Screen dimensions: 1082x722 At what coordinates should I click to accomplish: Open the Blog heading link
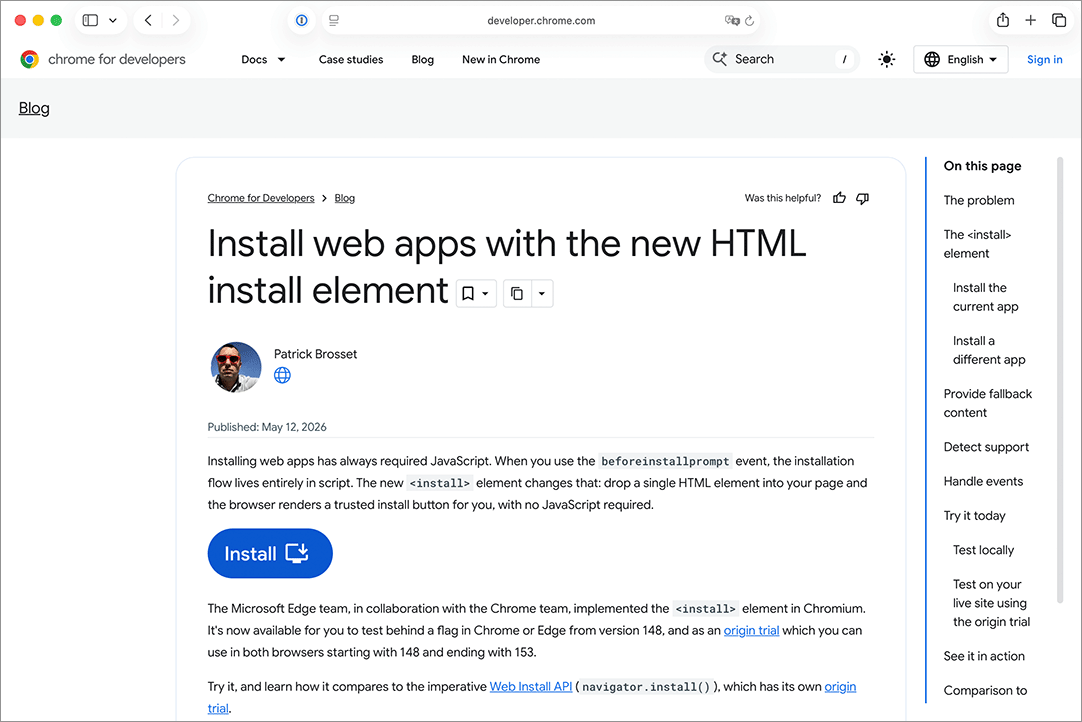point(34,108)
